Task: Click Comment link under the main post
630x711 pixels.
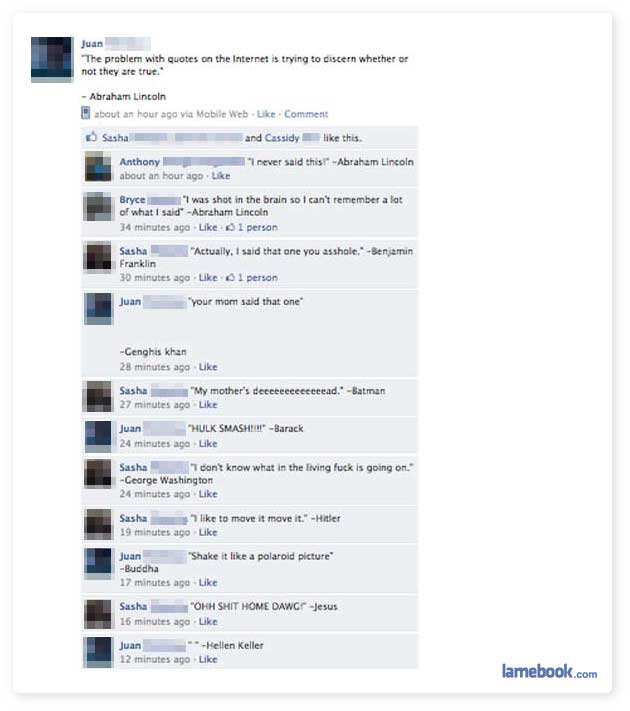Action: click(306, 114)
